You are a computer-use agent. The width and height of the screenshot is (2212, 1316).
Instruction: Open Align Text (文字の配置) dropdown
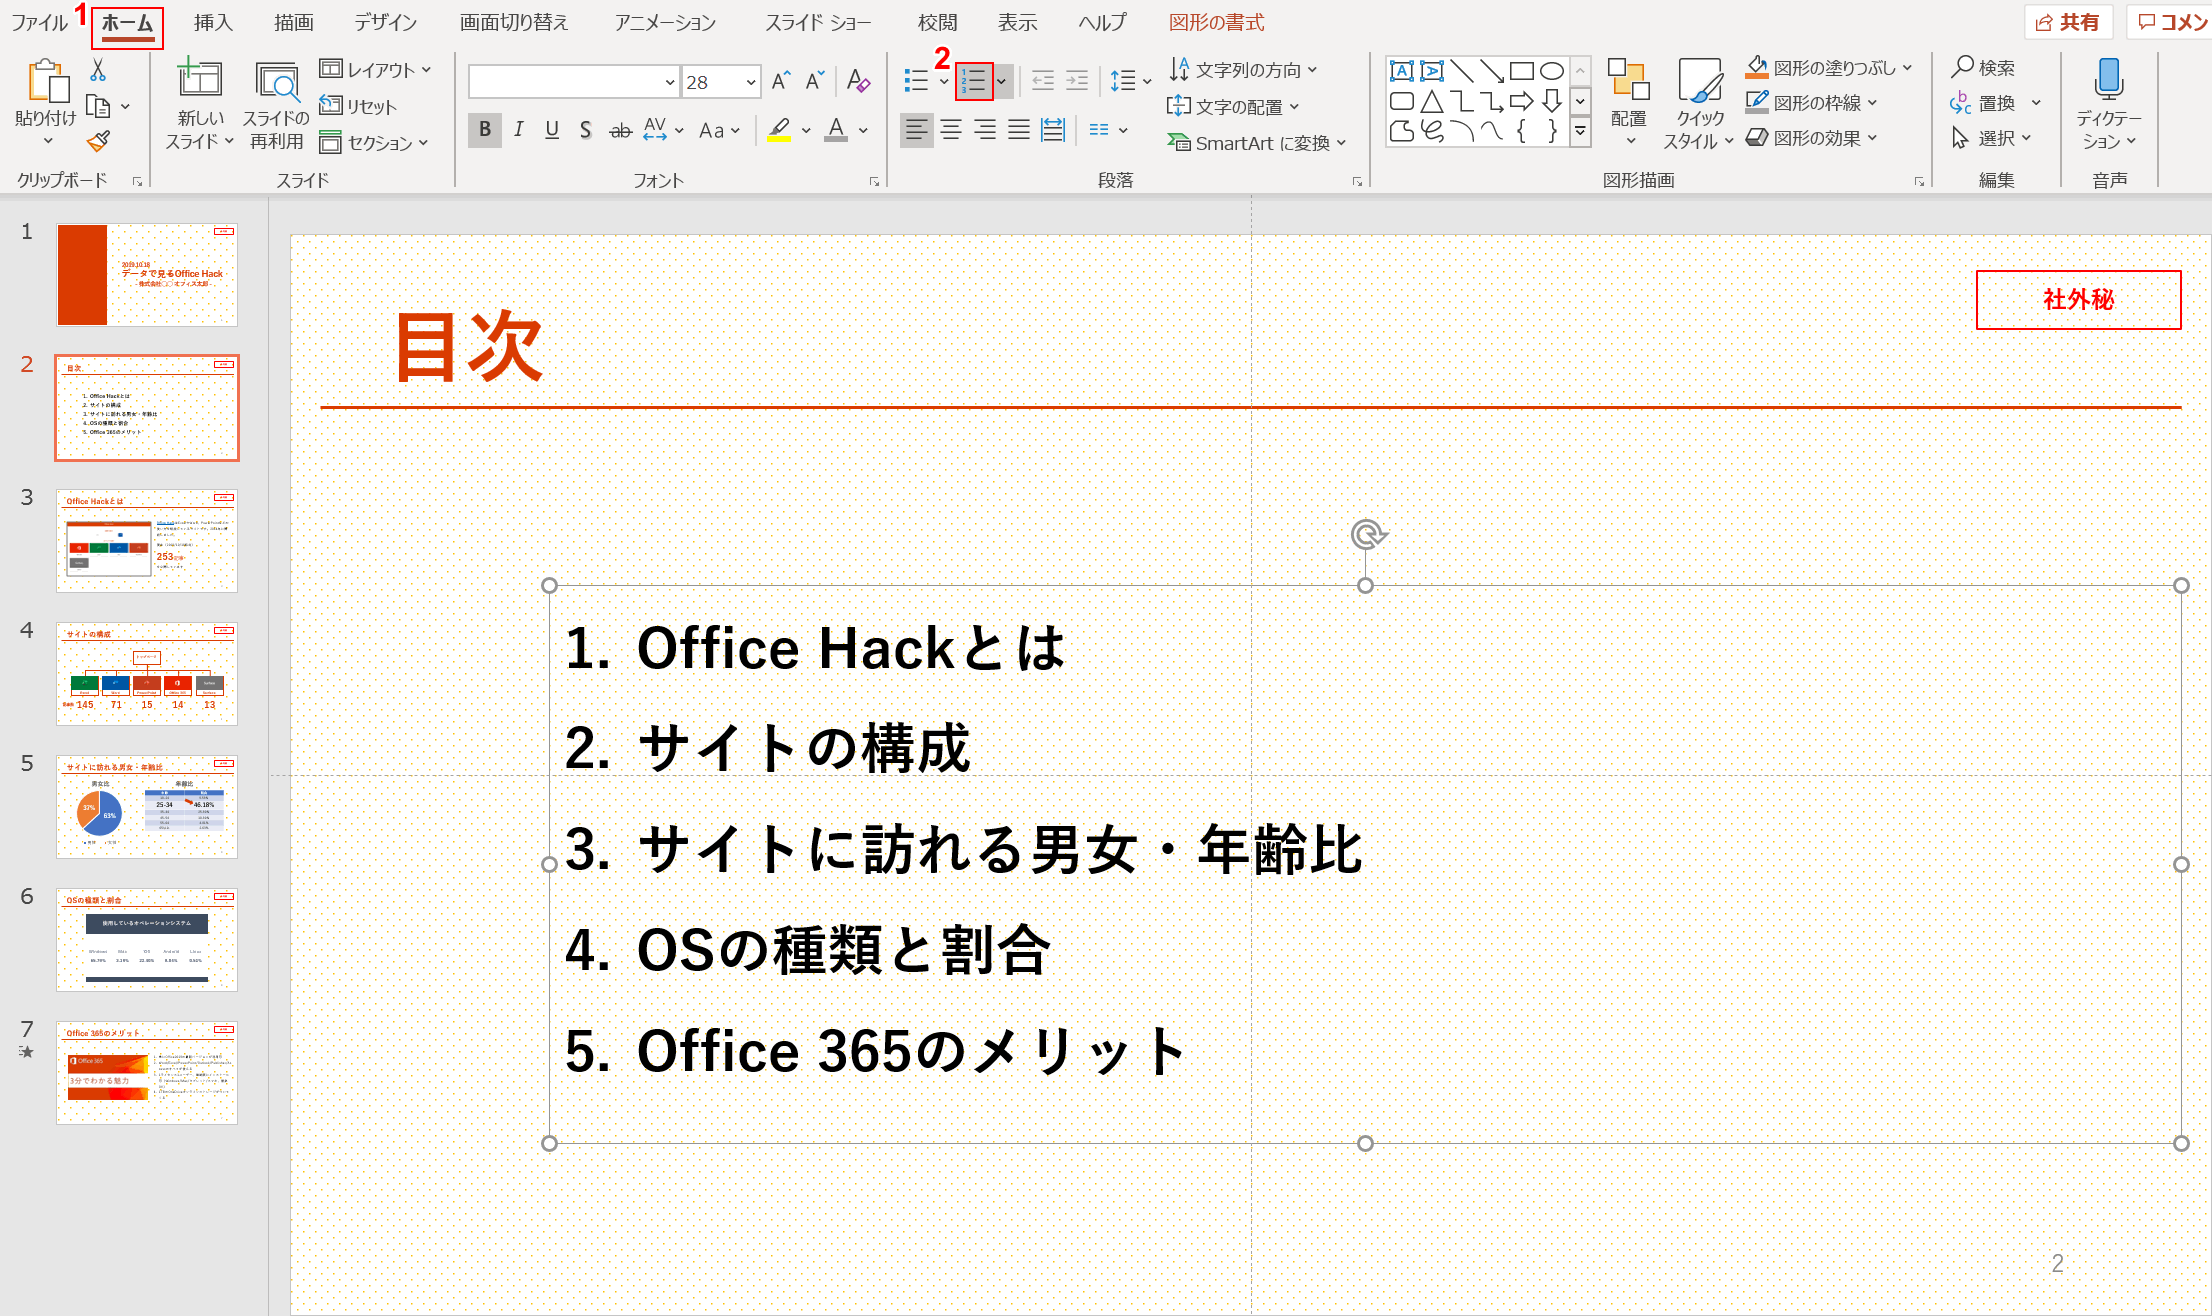[1234, 106]
